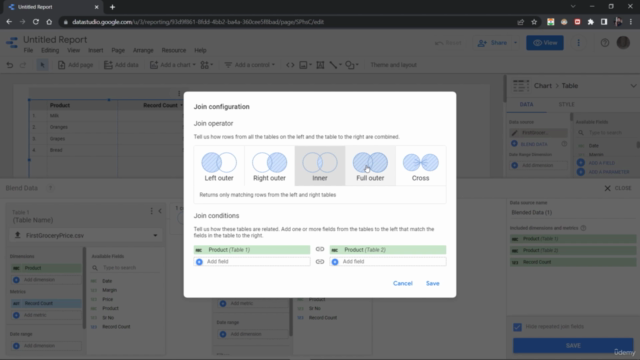Image resolution: width=640 pixels, height=360 pixels.
Task: Click Add data in toolbar
Action: tap(121, 65)
